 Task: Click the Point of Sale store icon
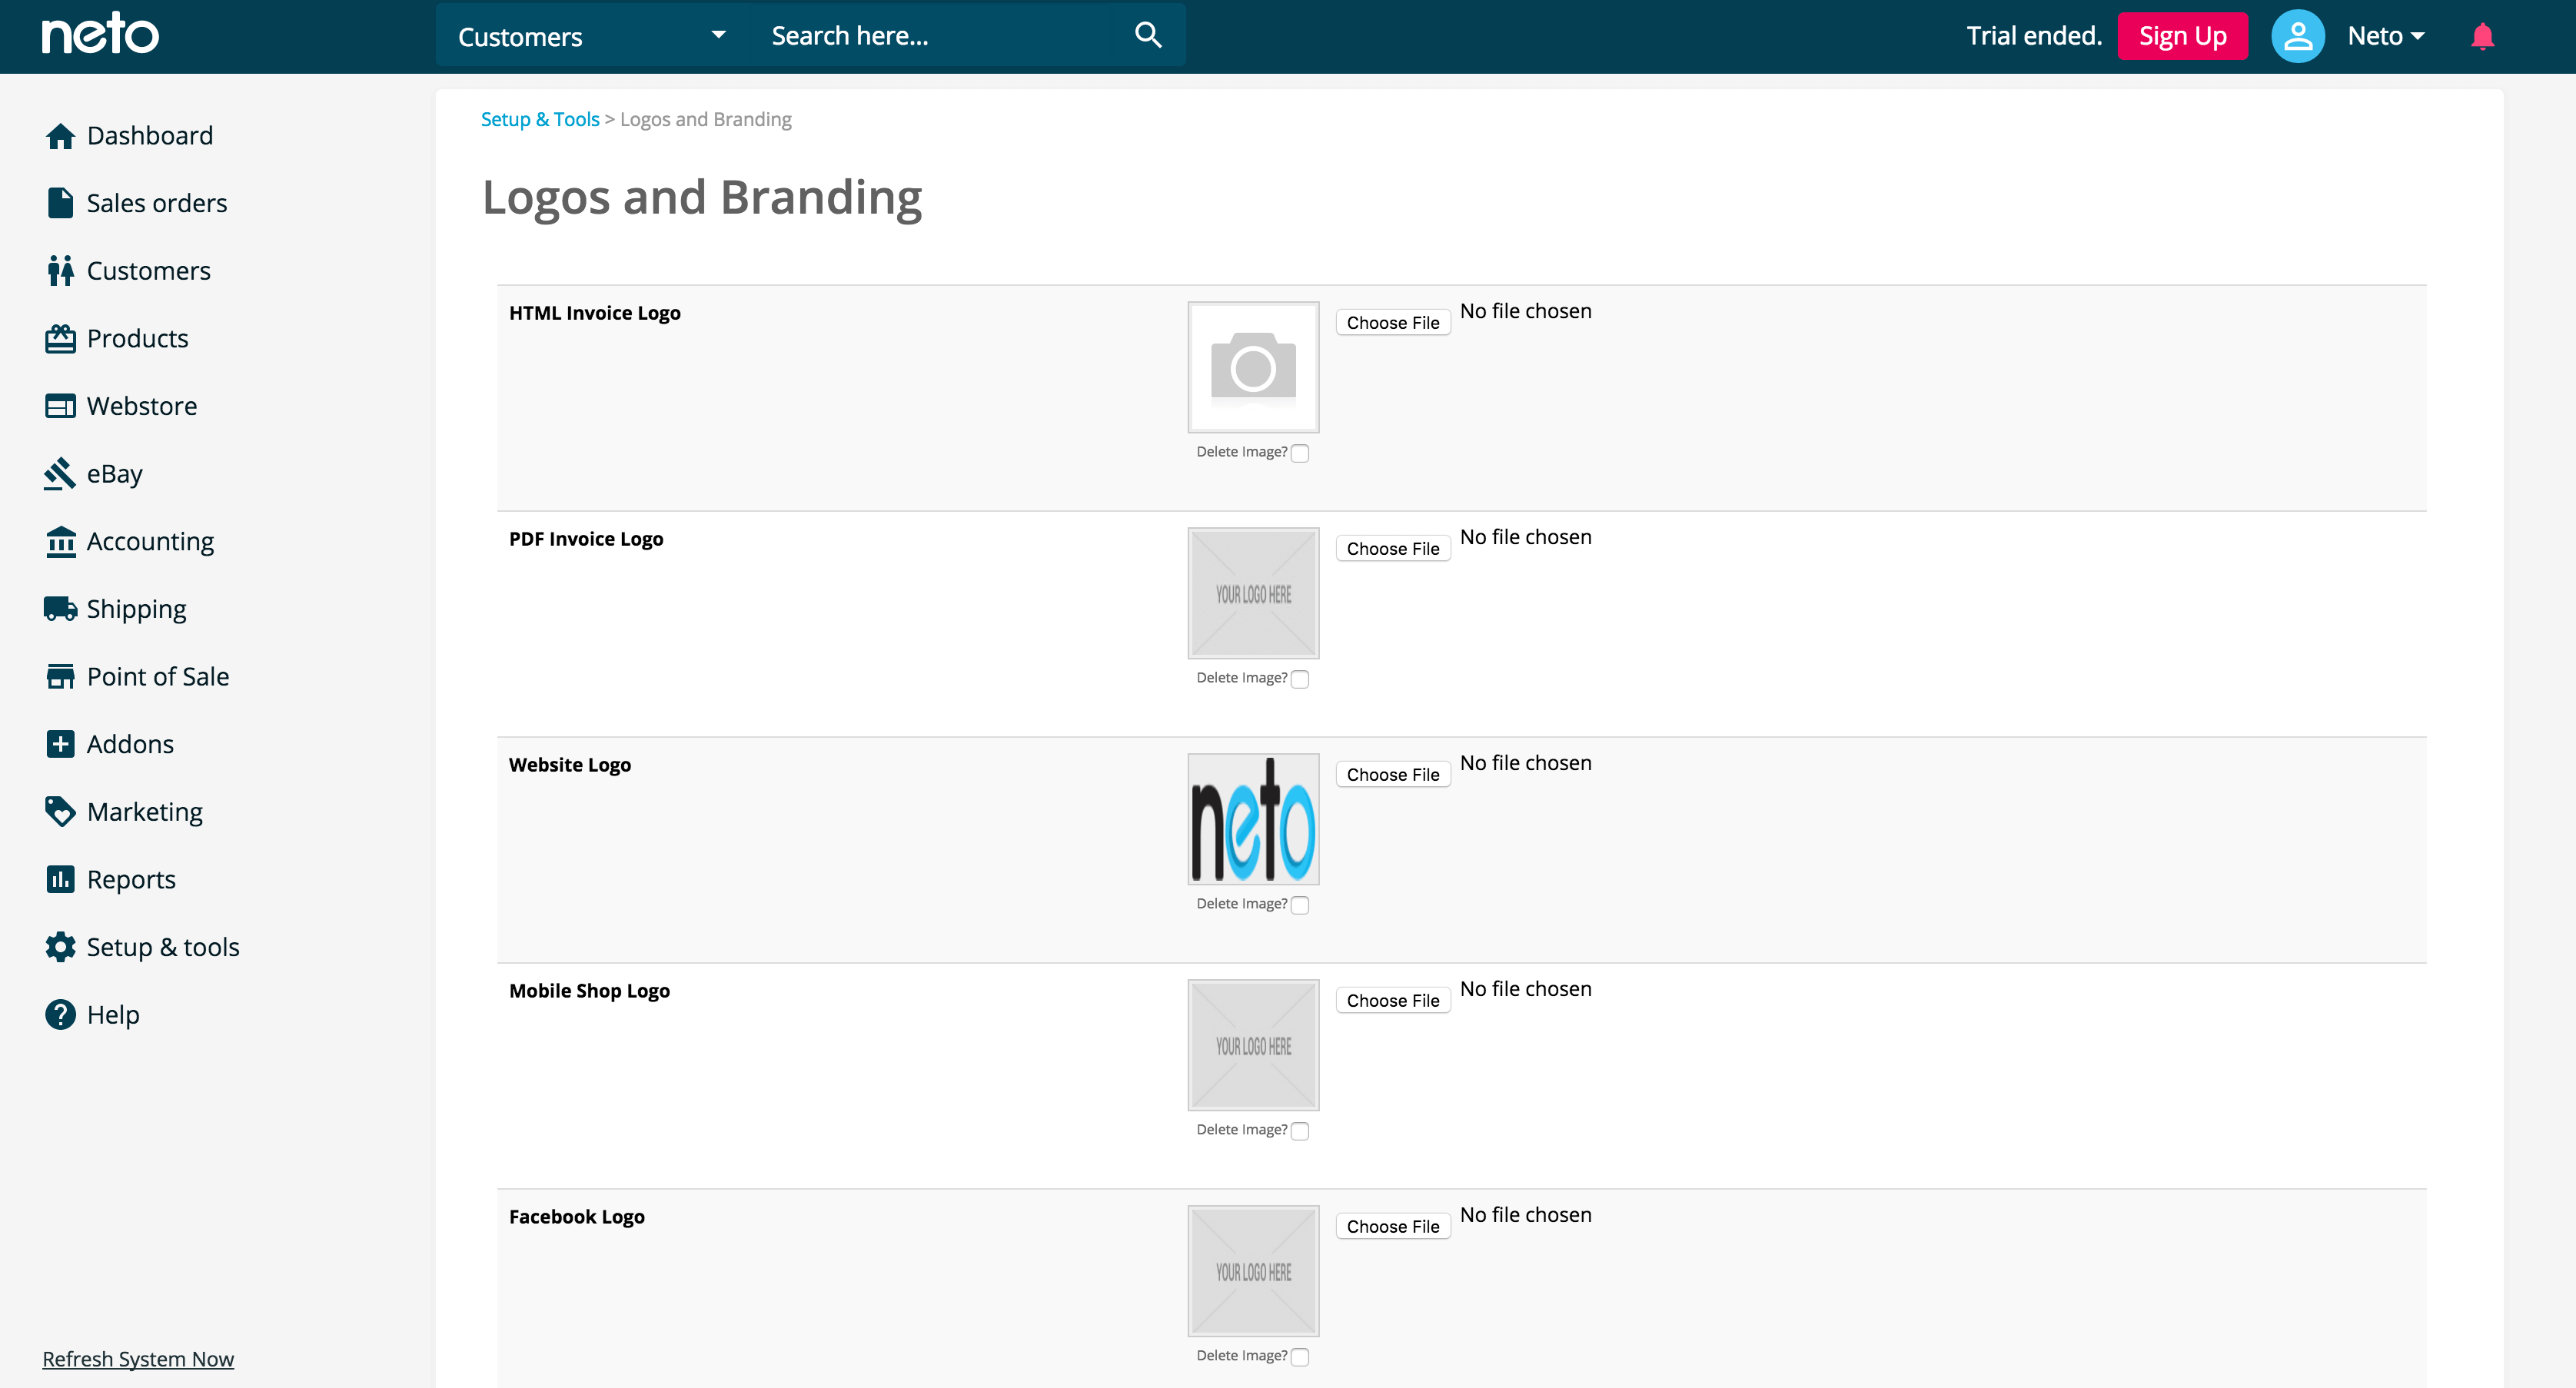(60, 677)
